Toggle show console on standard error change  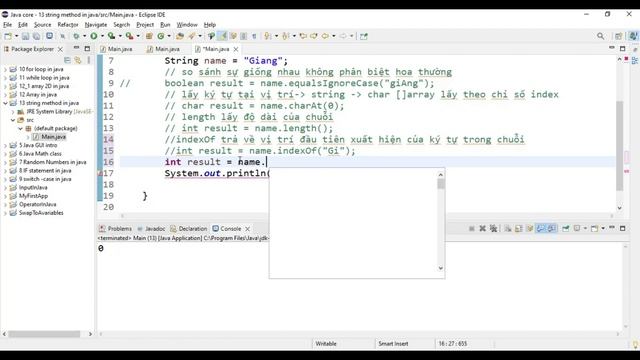552,229
